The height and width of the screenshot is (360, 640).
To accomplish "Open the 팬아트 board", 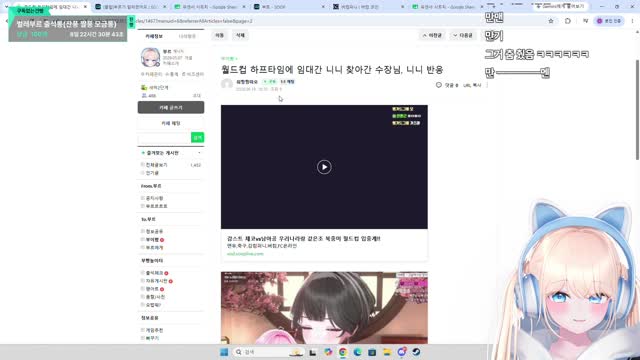I will [x=152, y=289].
